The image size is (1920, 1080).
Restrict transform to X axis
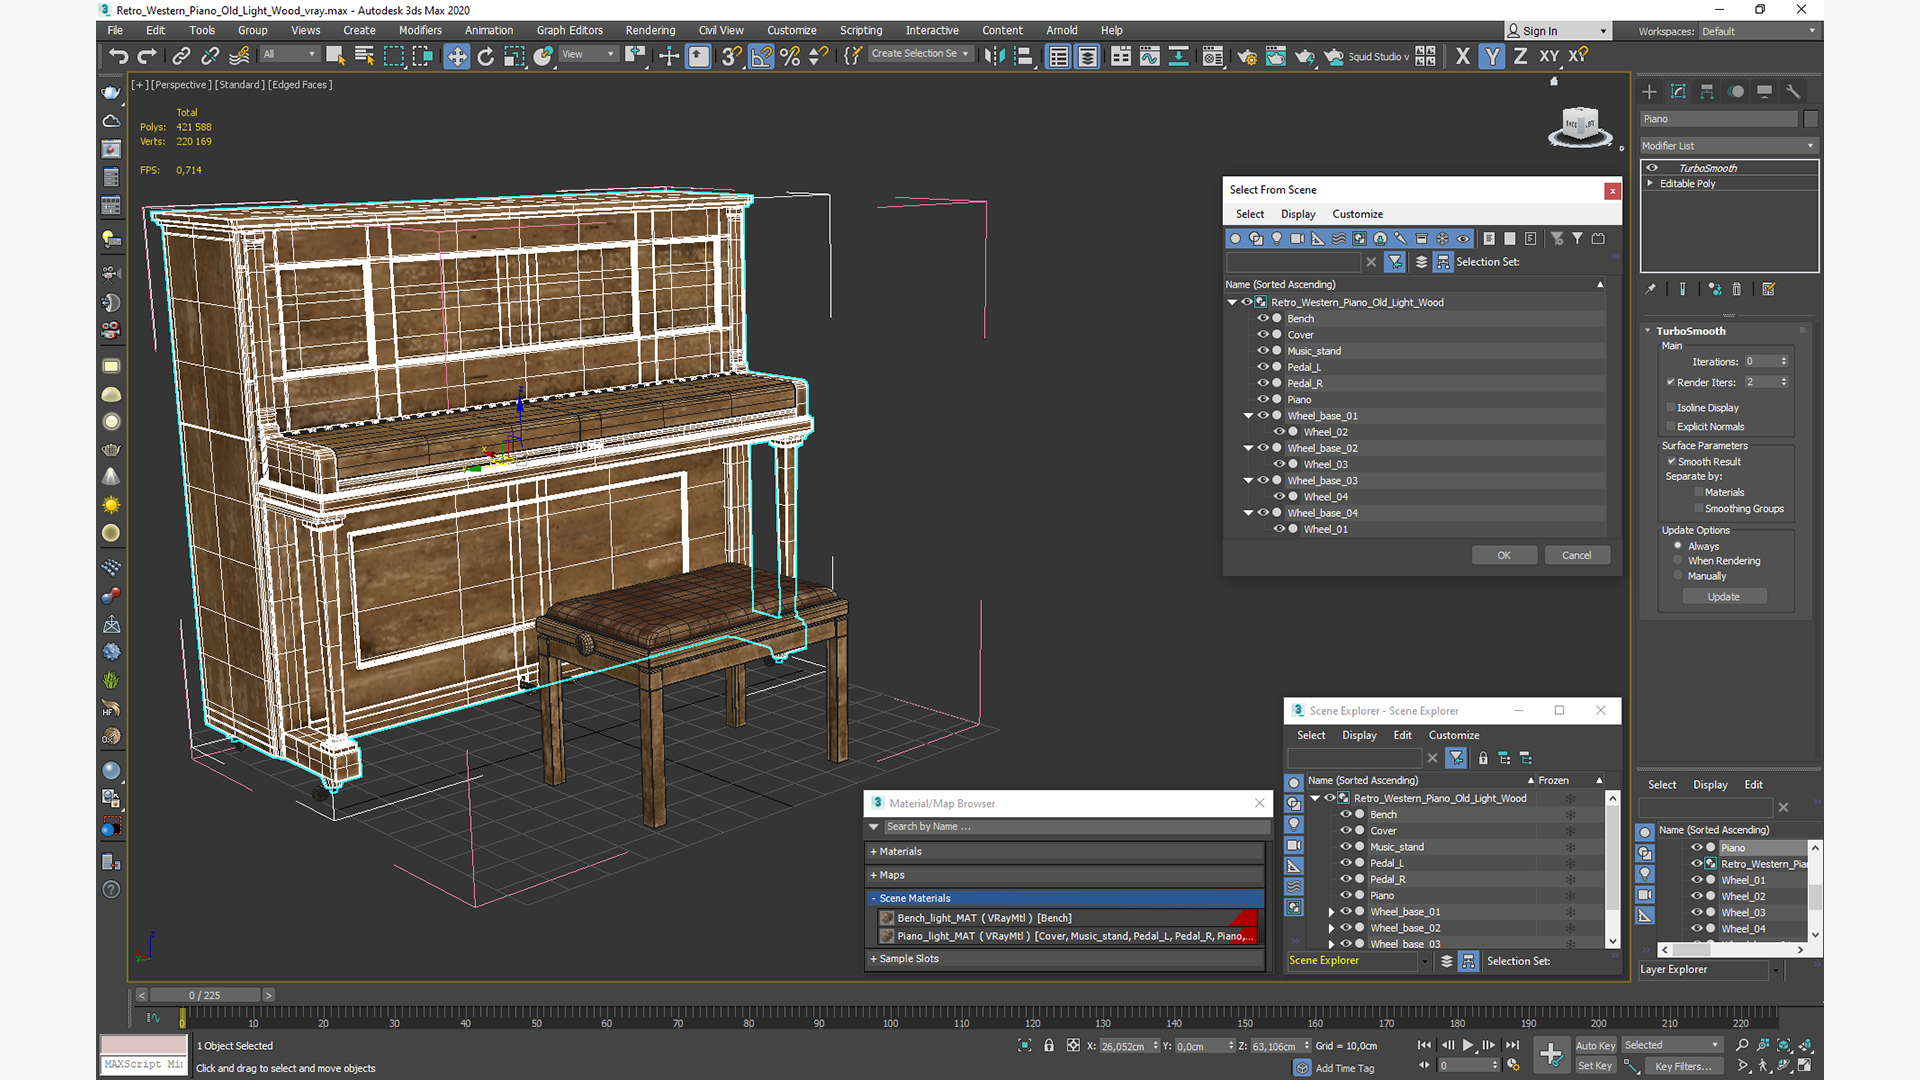click(1463, 56)
